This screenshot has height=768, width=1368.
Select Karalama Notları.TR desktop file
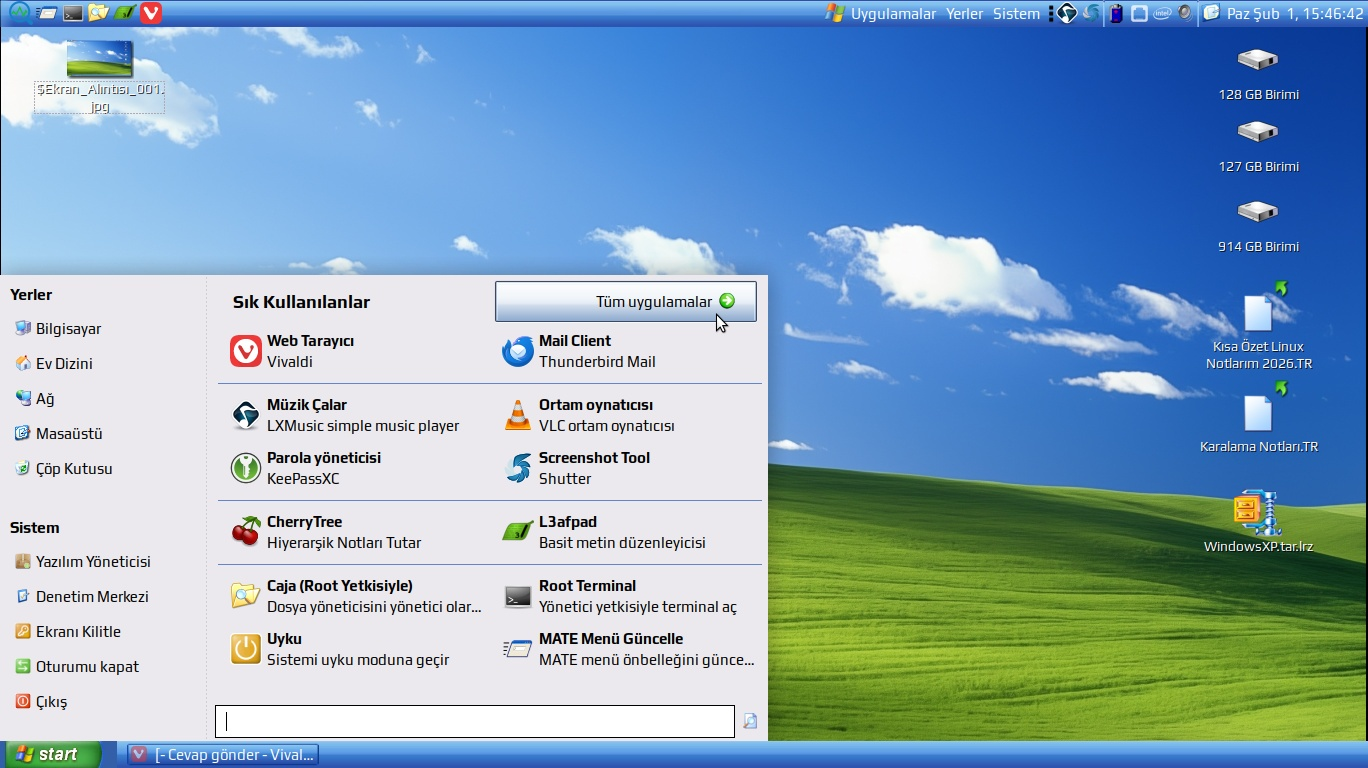1259,417
